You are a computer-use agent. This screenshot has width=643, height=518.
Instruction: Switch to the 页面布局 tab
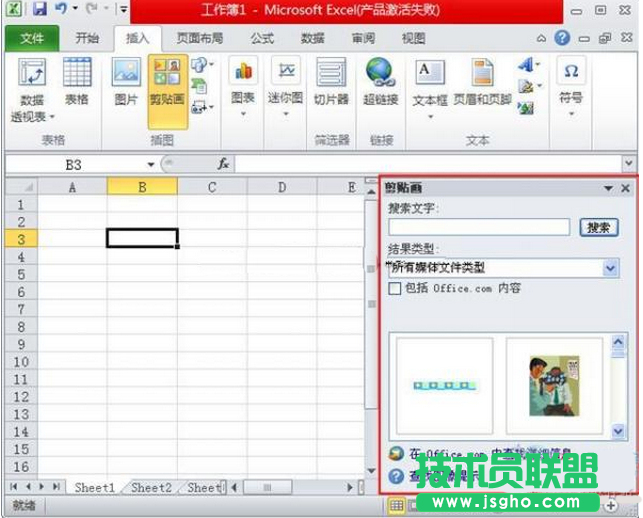(x=200, y=39)
